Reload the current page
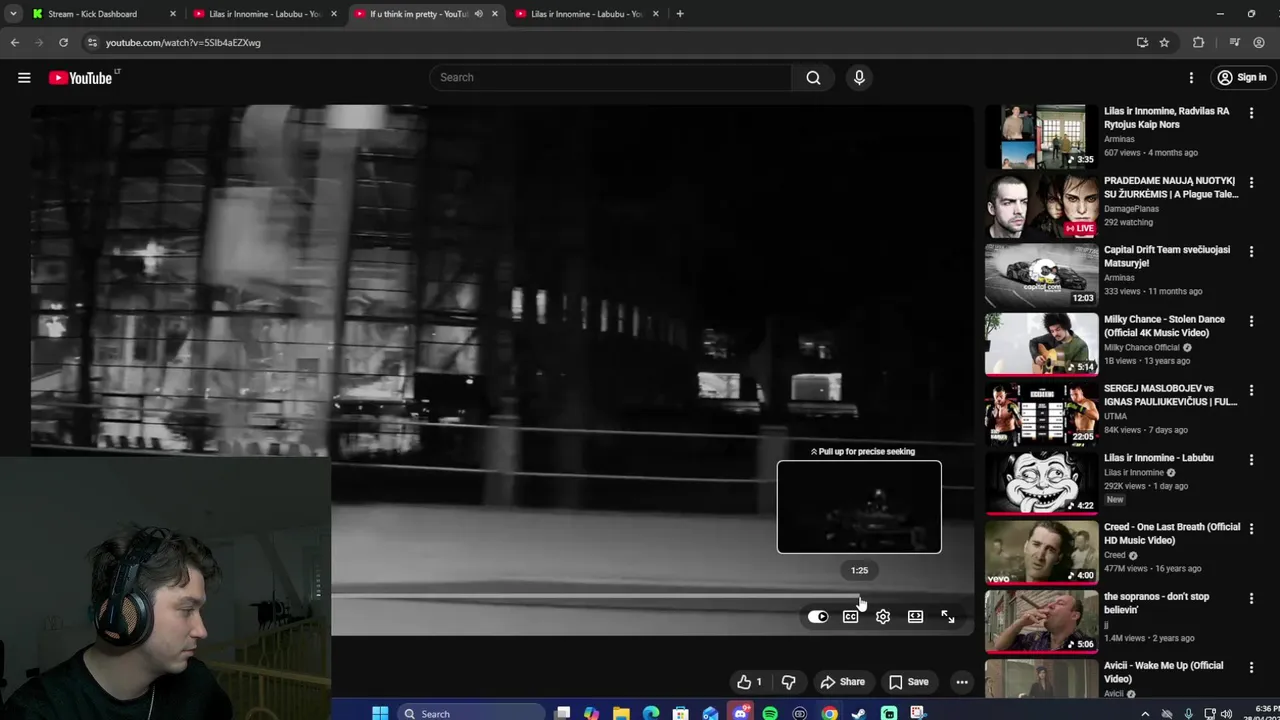Image resolution: width=1280 pixels, height=720 pixels. pos(63,42)
